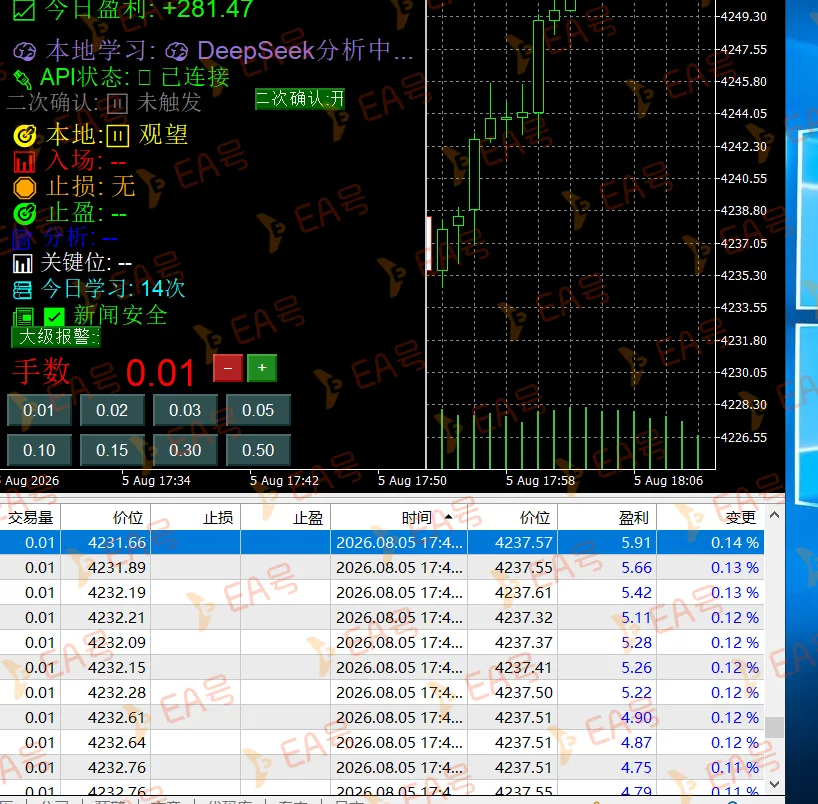Click the 5 Aug 17:50 time axis label
Screen dimensions: 818x804
(412, 481)
